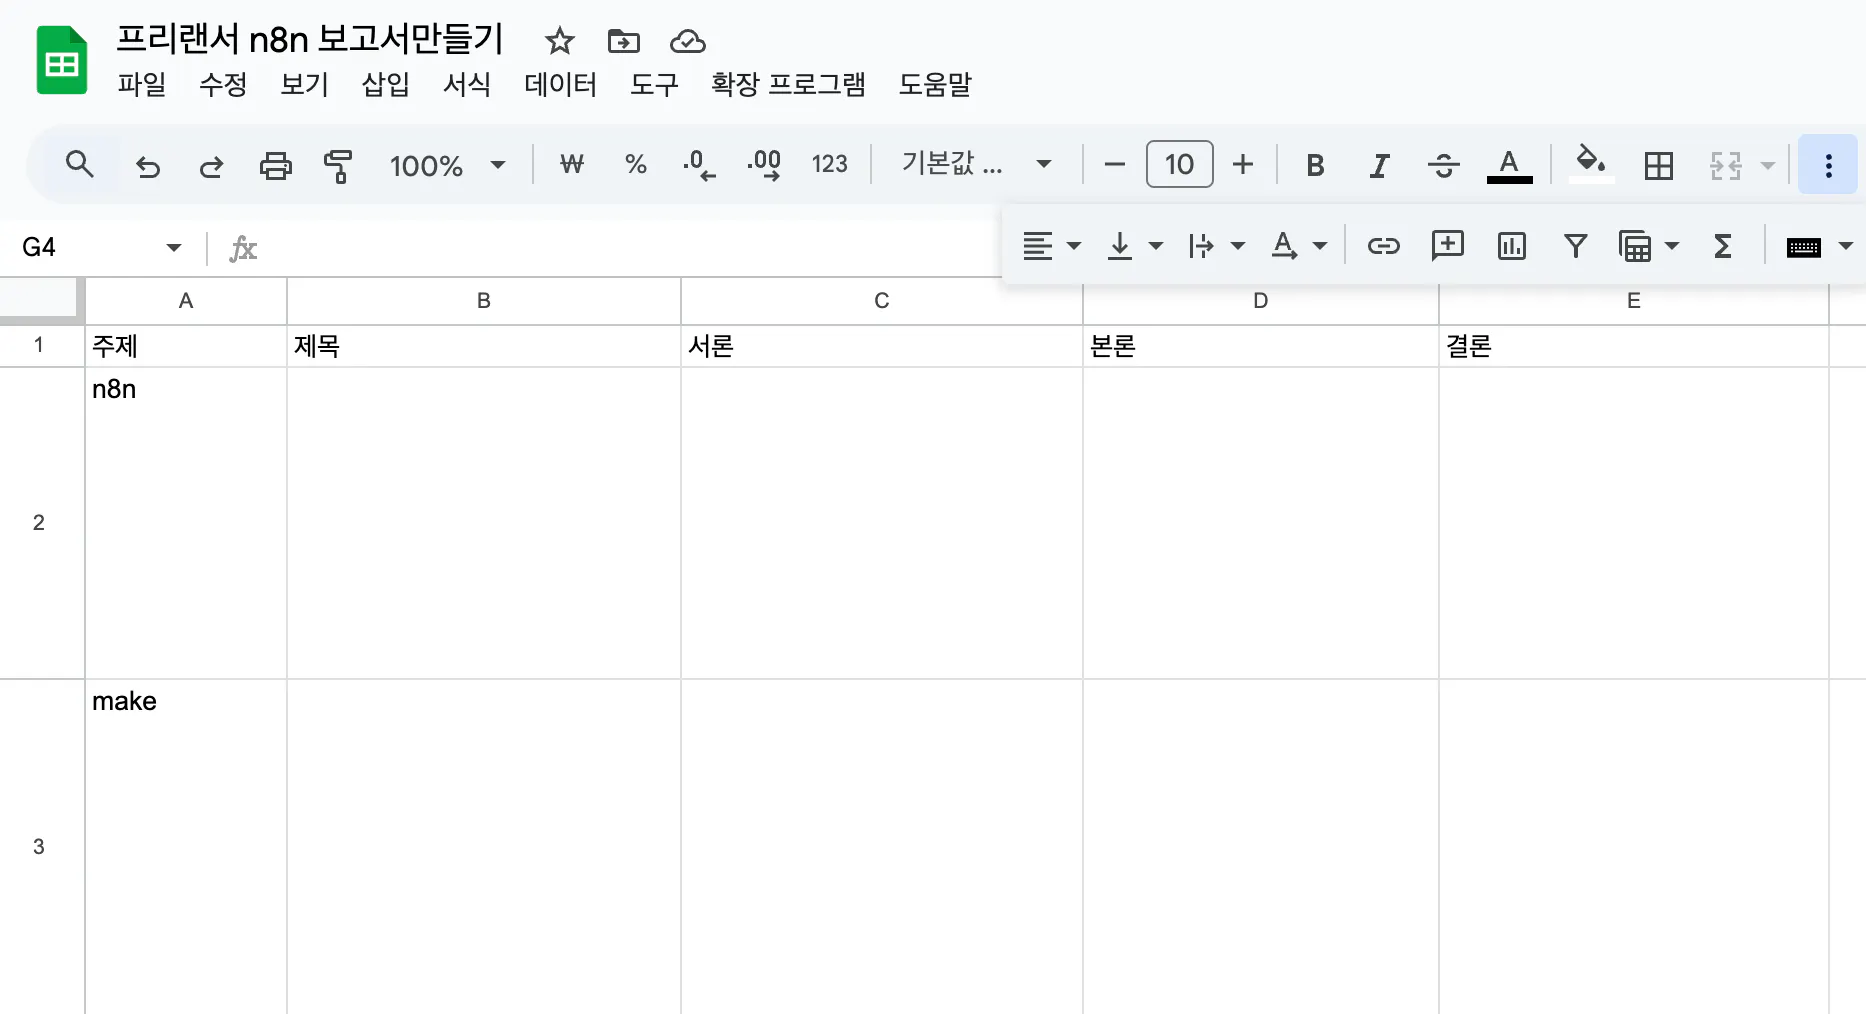Insert a link
1866x1014 pixels.
point(1383,245)
